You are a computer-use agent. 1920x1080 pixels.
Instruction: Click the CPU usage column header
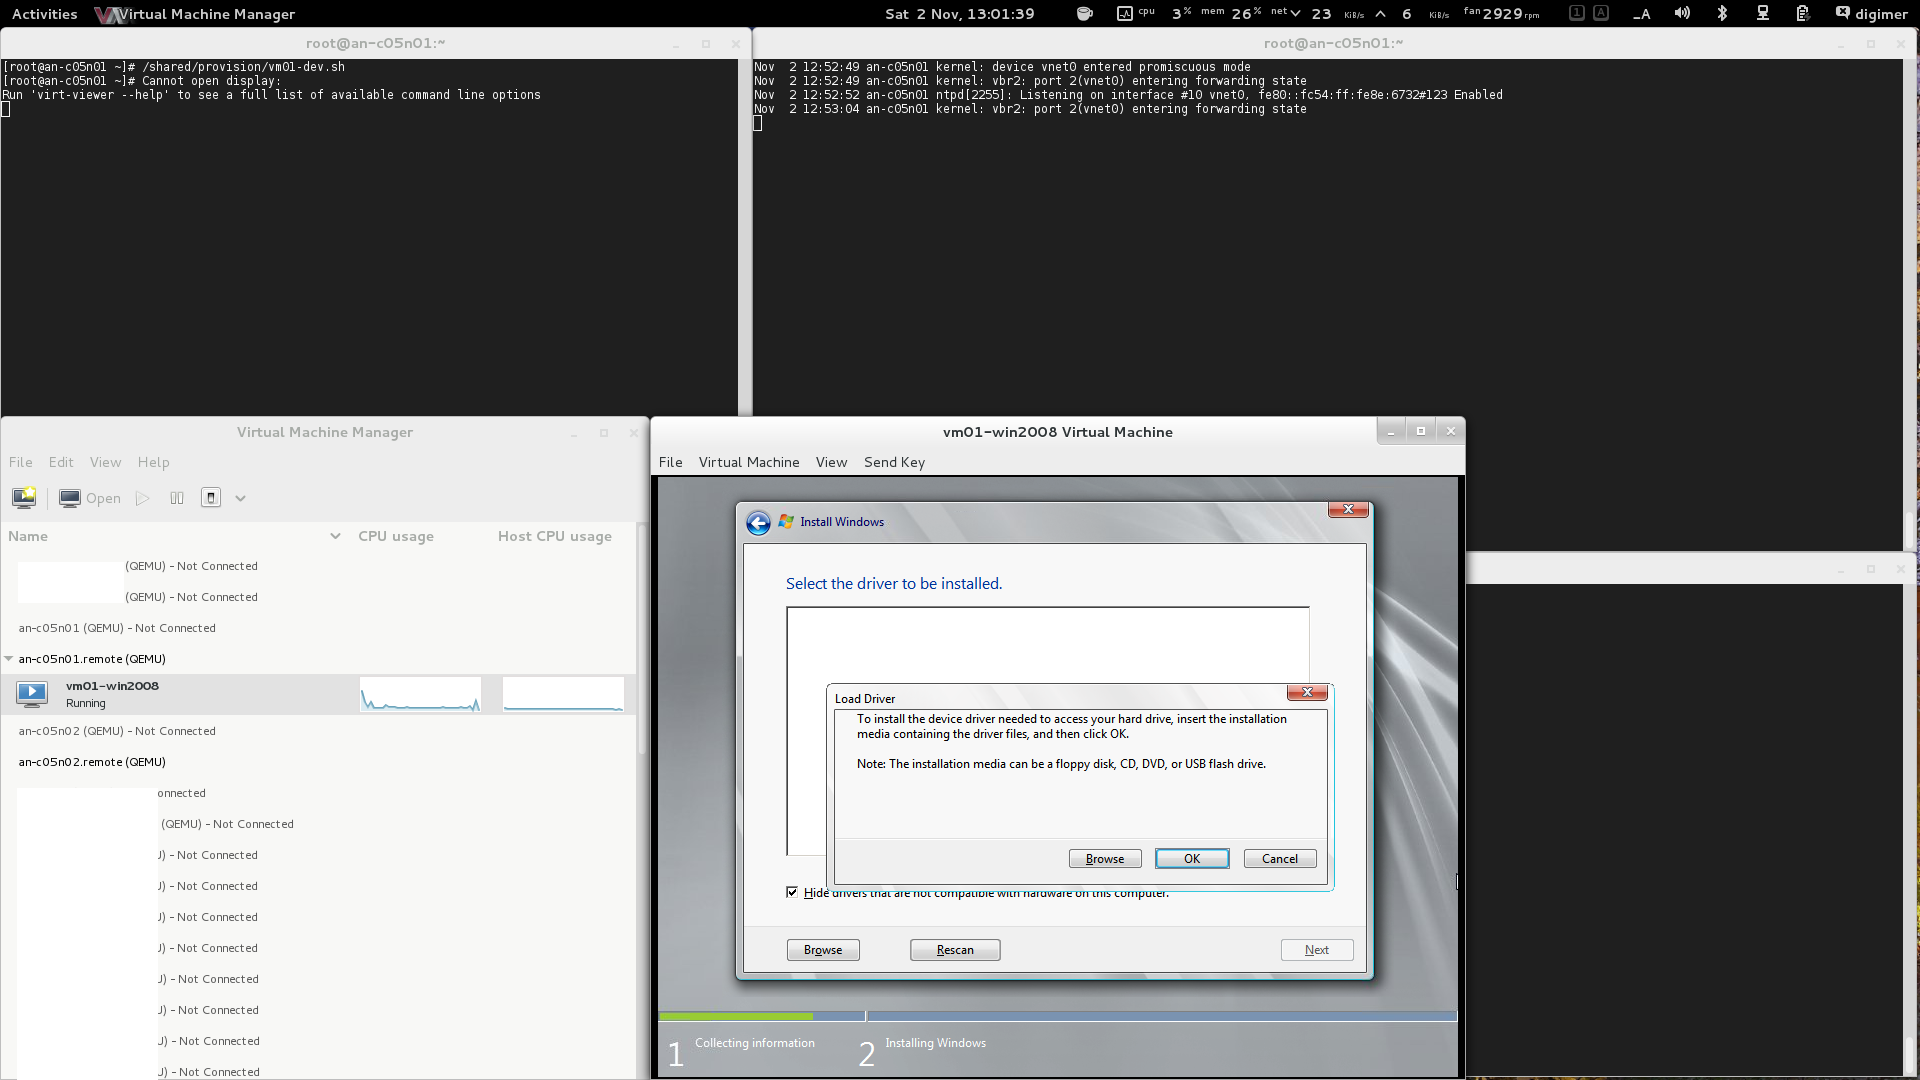point(396,536)
